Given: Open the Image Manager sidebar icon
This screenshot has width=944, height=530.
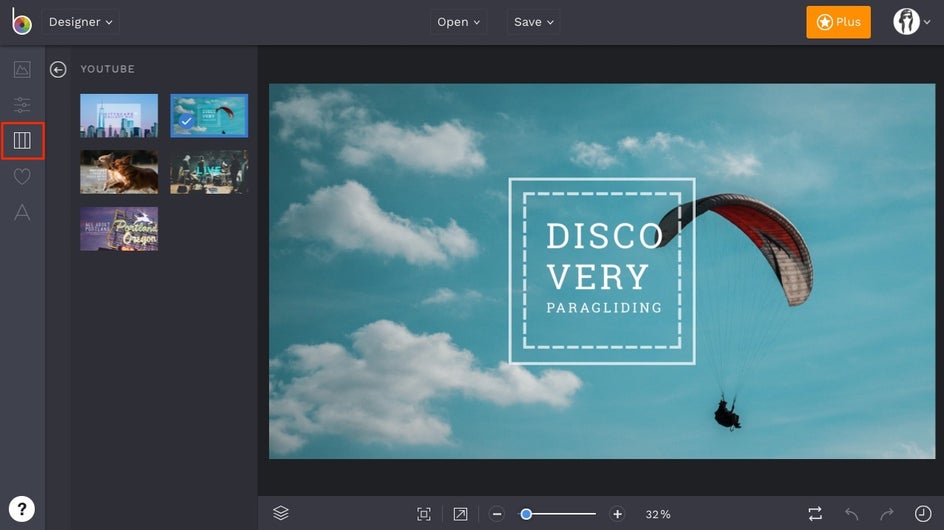Looking at the screenshot, I should point(22,69).
